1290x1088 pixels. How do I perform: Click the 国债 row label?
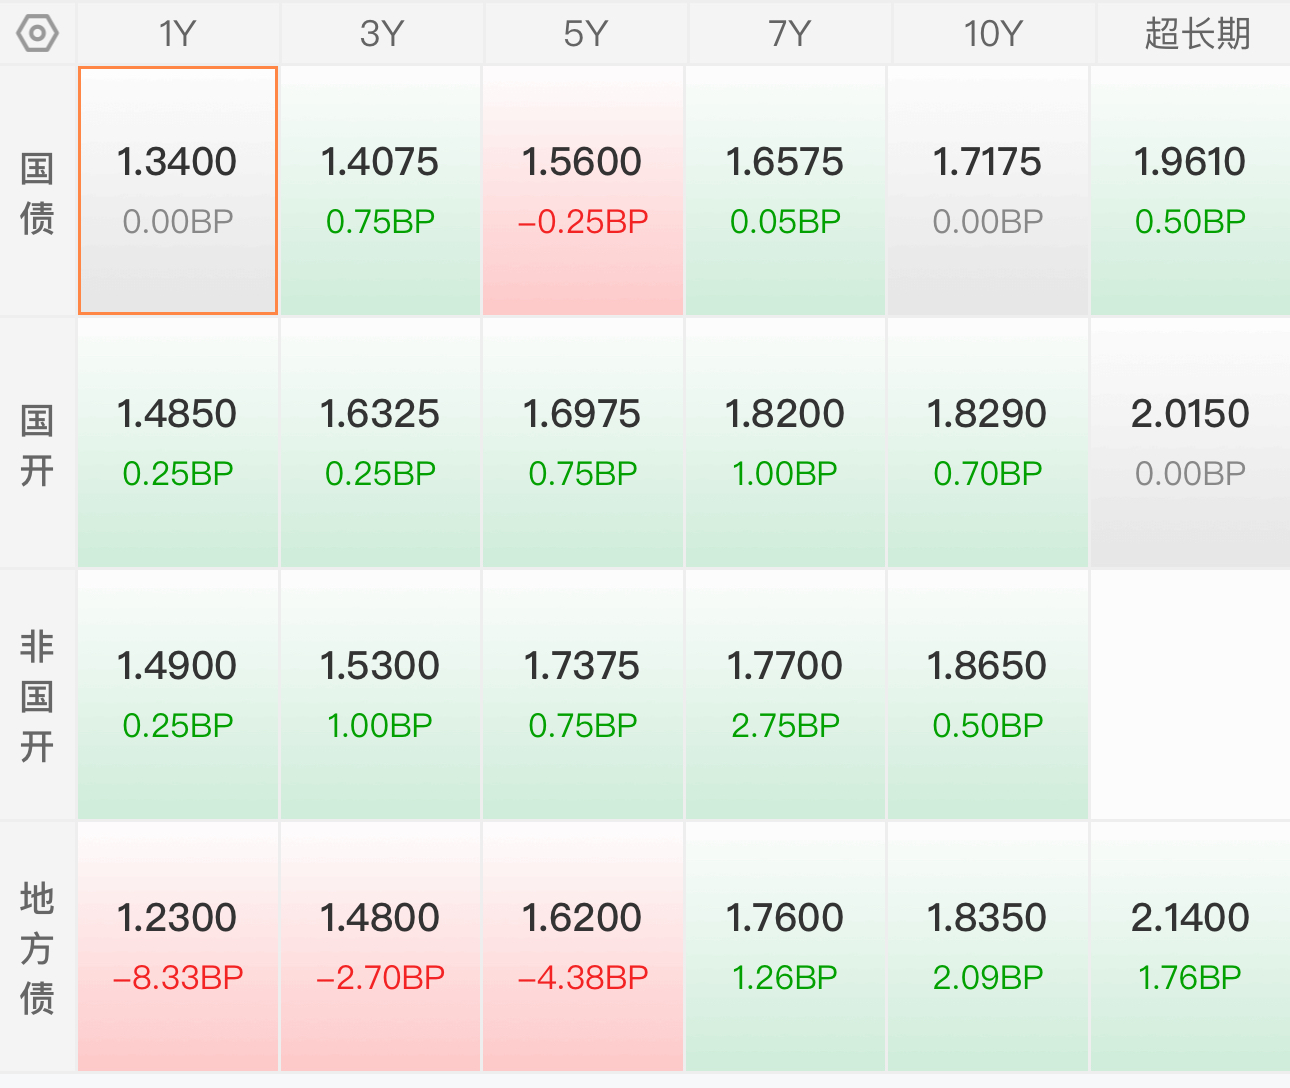click(x=37, y=192)
